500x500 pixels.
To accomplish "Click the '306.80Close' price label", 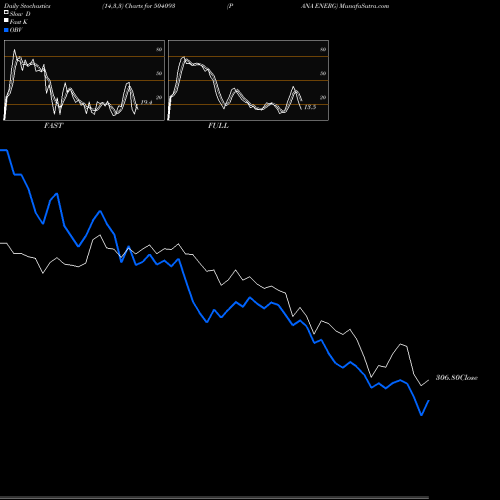I will pos(457,377).
